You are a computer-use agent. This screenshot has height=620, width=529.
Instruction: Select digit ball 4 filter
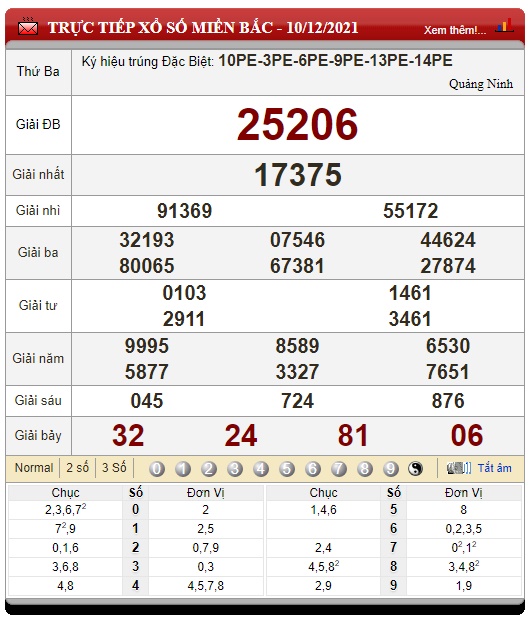coord(261,469)
